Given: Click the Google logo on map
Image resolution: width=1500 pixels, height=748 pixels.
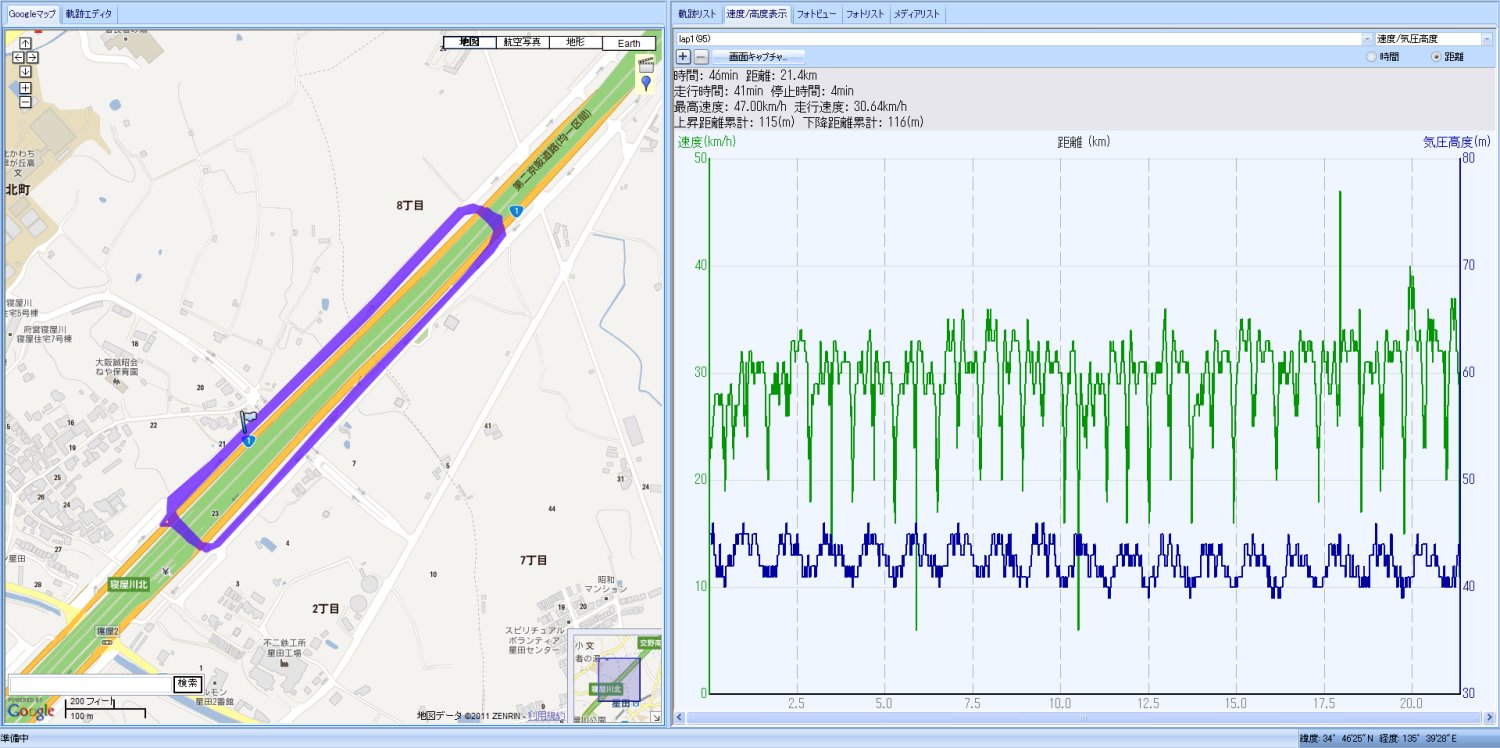Looking at the screenshot, I should tap(30, 710).
